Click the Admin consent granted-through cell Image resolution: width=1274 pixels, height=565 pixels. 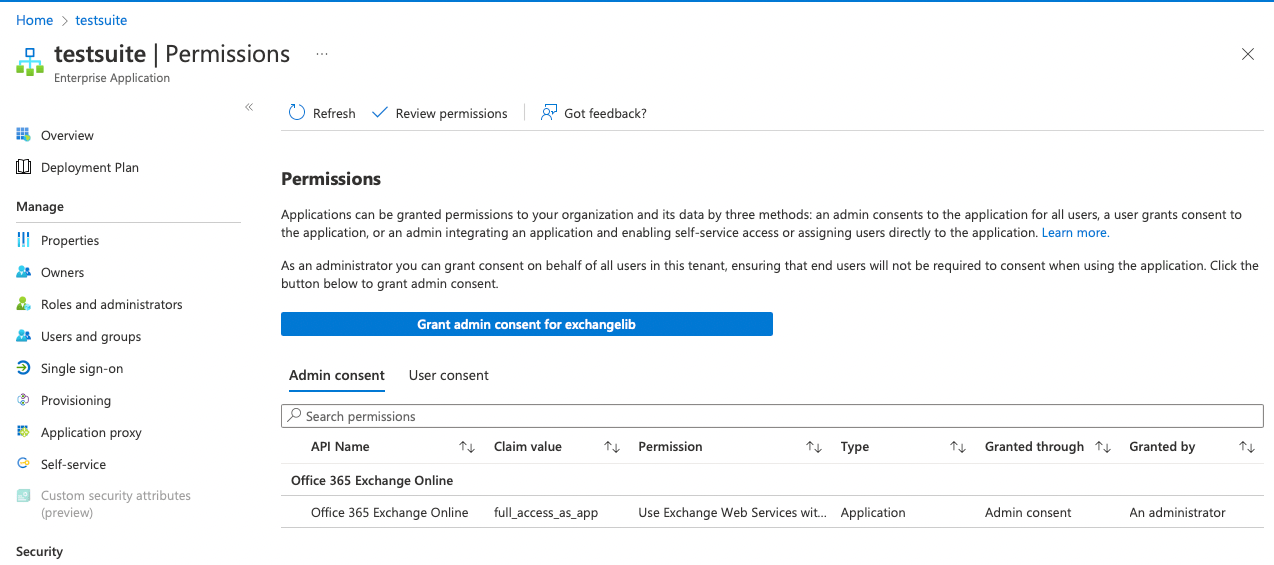point(1028,512)
